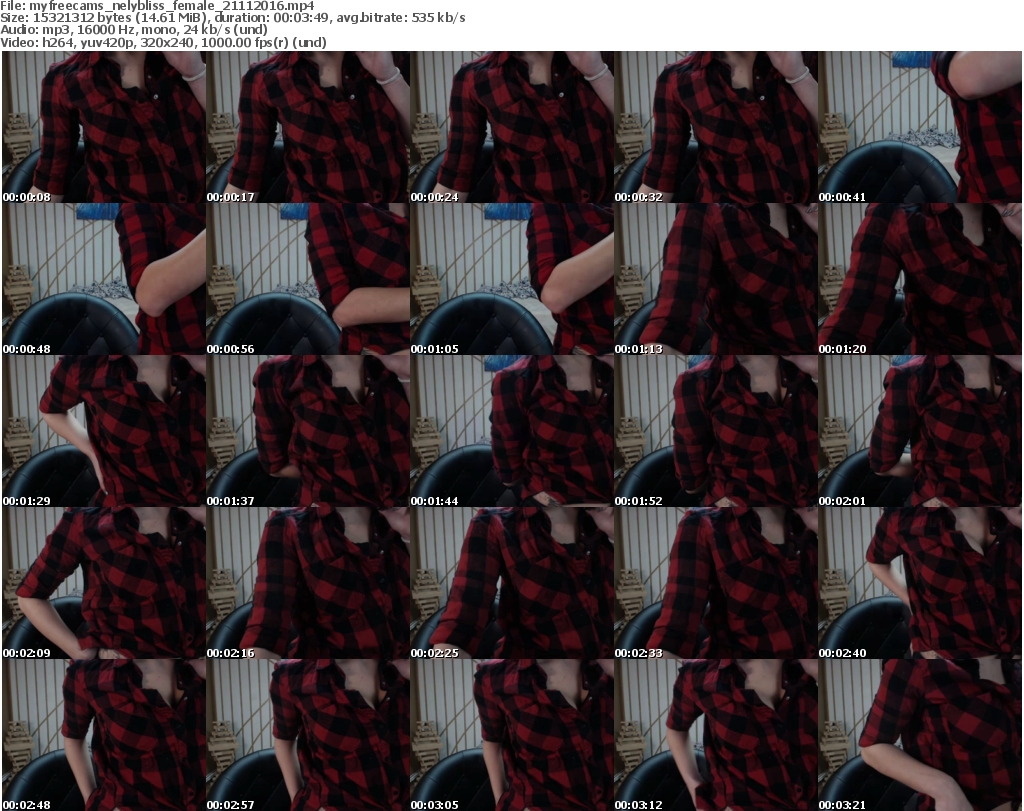Screen dimensions: 1024x811
Task: Click the Video line with h264 info
Action: (x=163, y=42)
